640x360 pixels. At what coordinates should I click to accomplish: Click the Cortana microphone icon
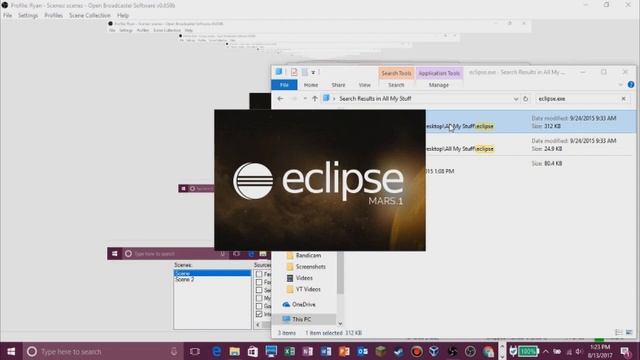click(x=174, y=351)
